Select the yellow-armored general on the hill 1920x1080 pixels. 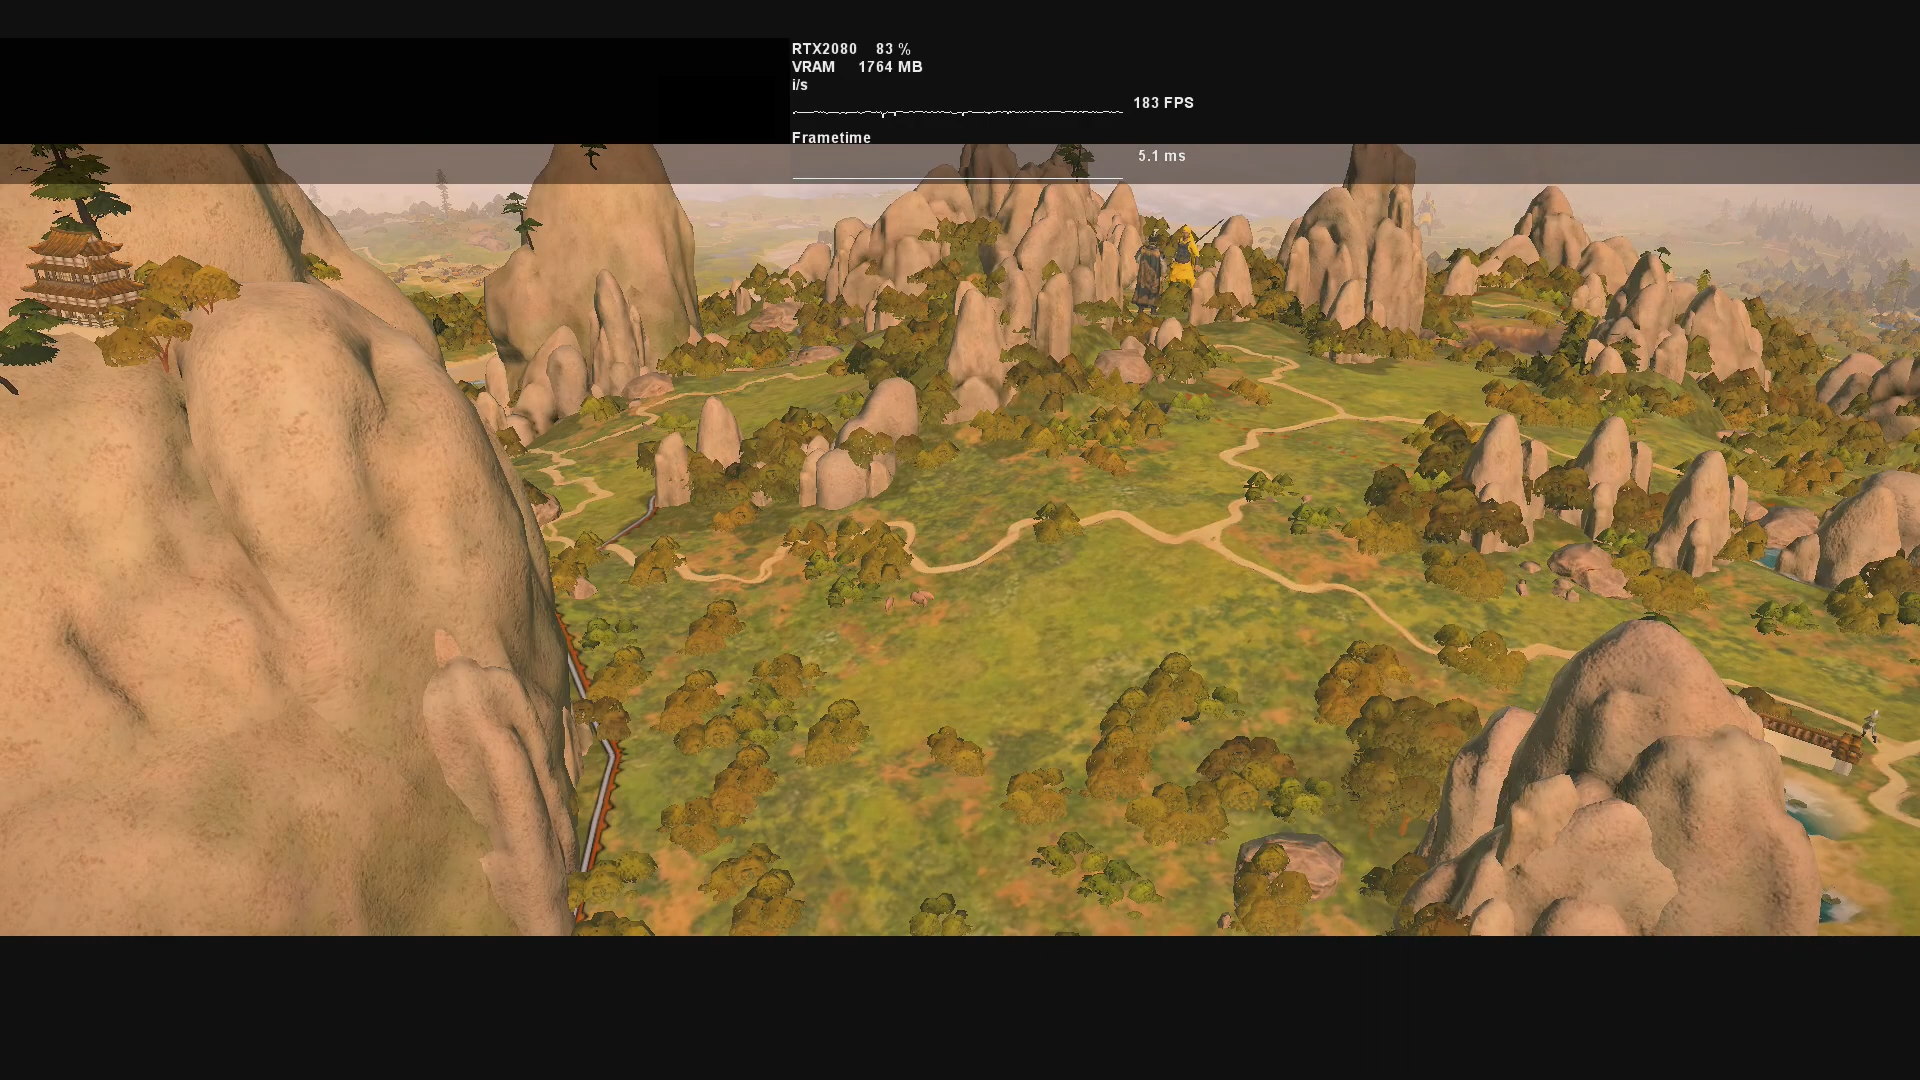[1184, 258]
